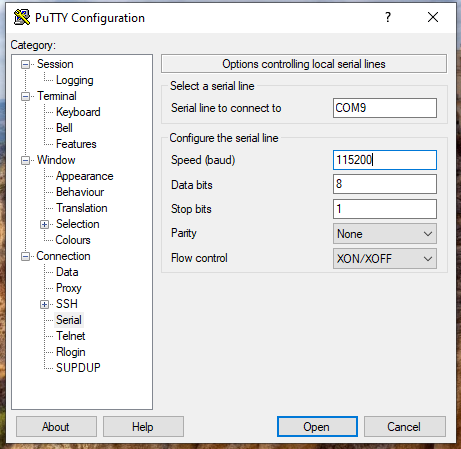Click the Stop bits field

tap(385, 209)
